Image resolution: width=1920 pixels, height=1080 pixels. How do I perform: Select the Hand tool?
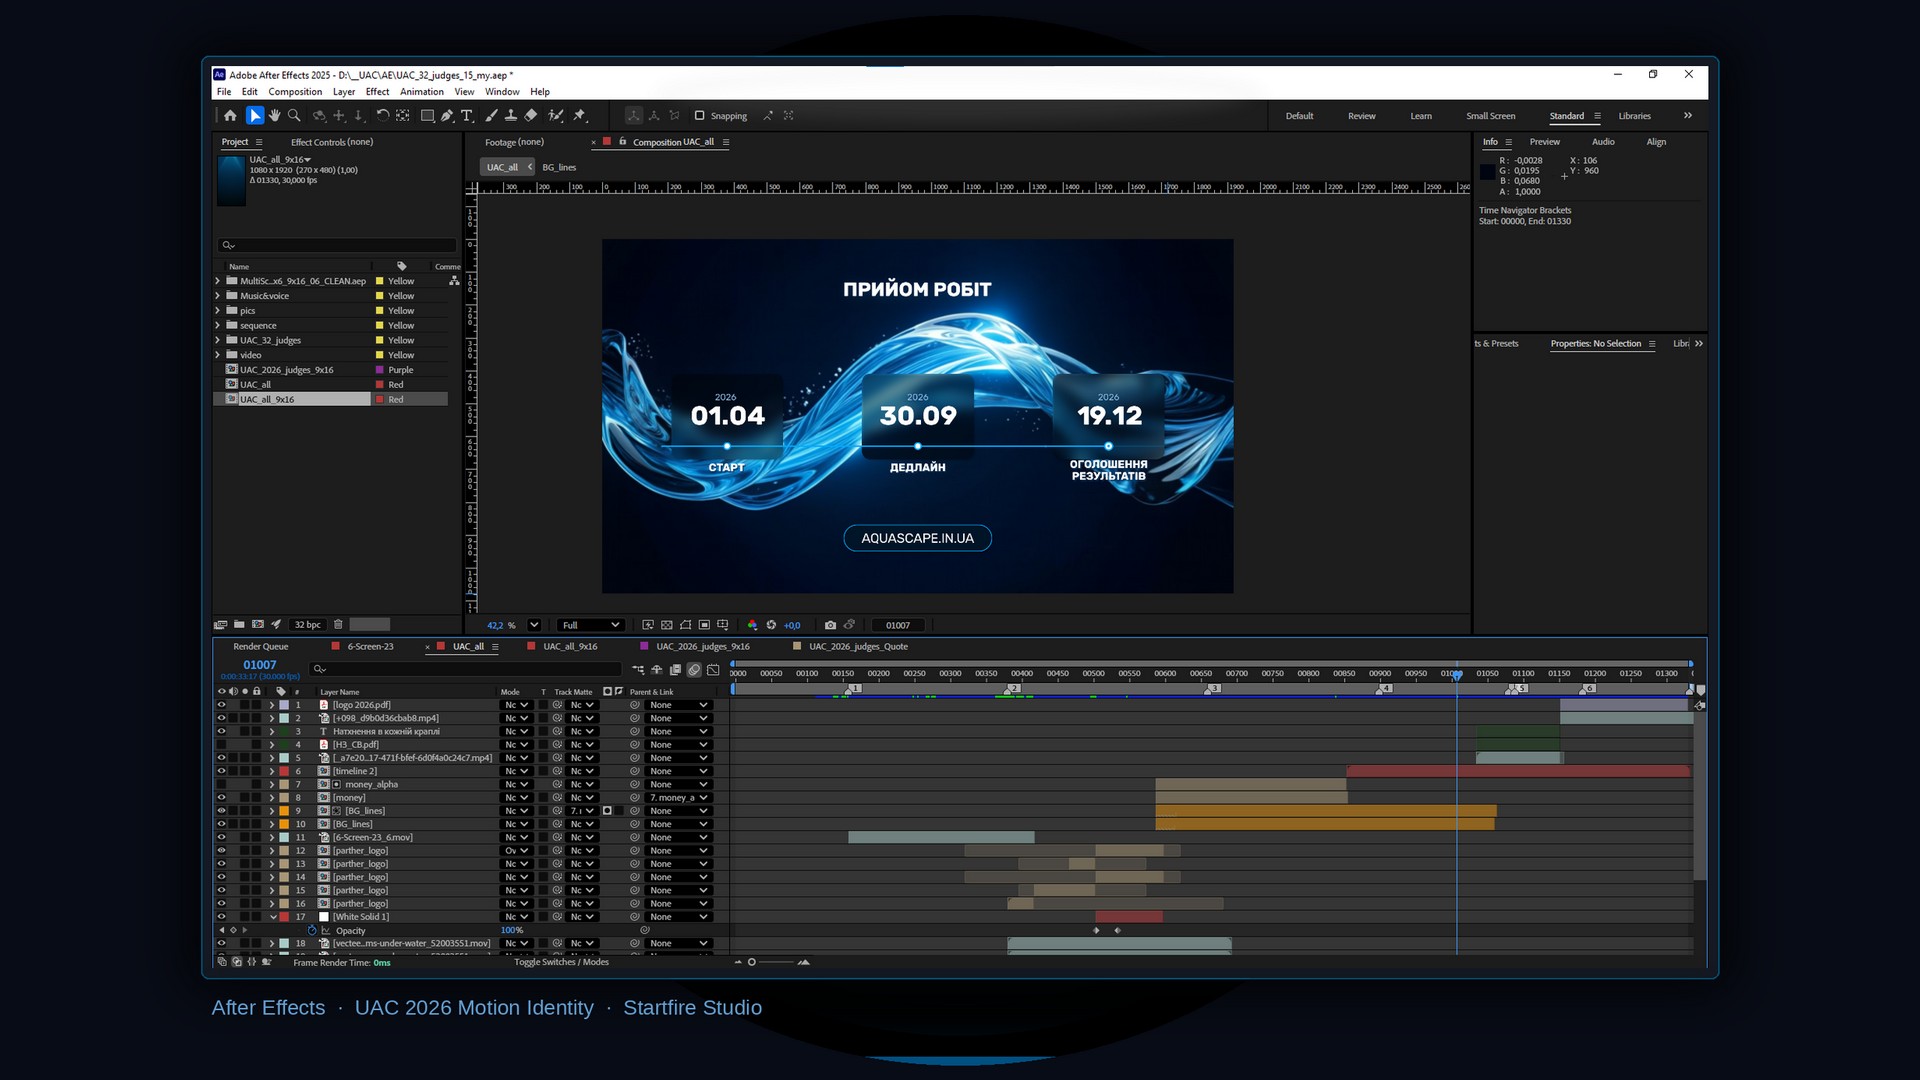(274, 116)
